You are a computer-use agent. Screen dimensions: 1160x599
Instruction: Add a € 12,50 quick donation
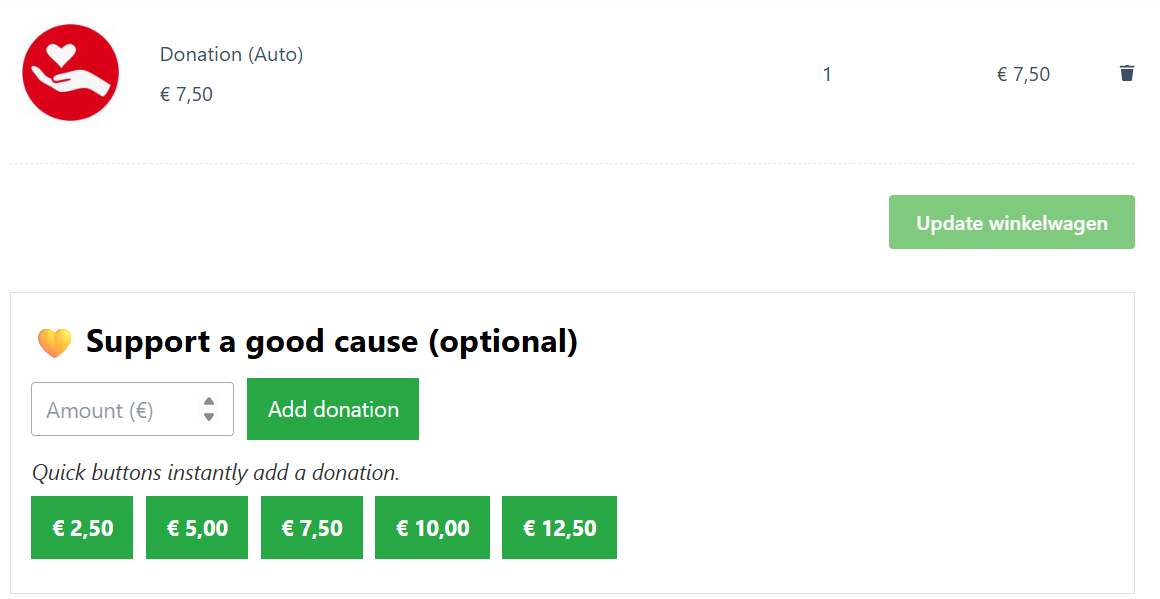[x=559, y=527]
